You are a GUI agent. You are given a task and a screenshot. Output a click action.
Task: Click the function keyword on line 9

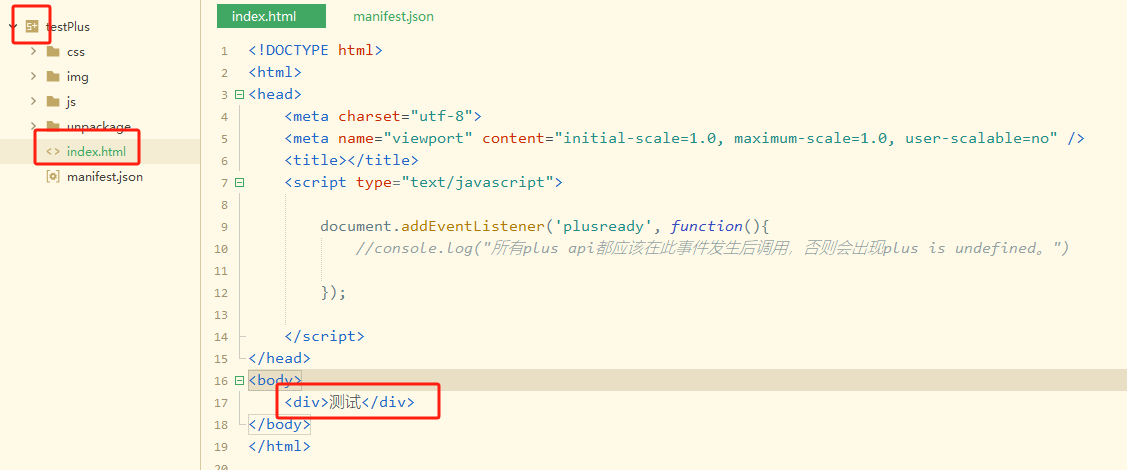pos(706,226)
